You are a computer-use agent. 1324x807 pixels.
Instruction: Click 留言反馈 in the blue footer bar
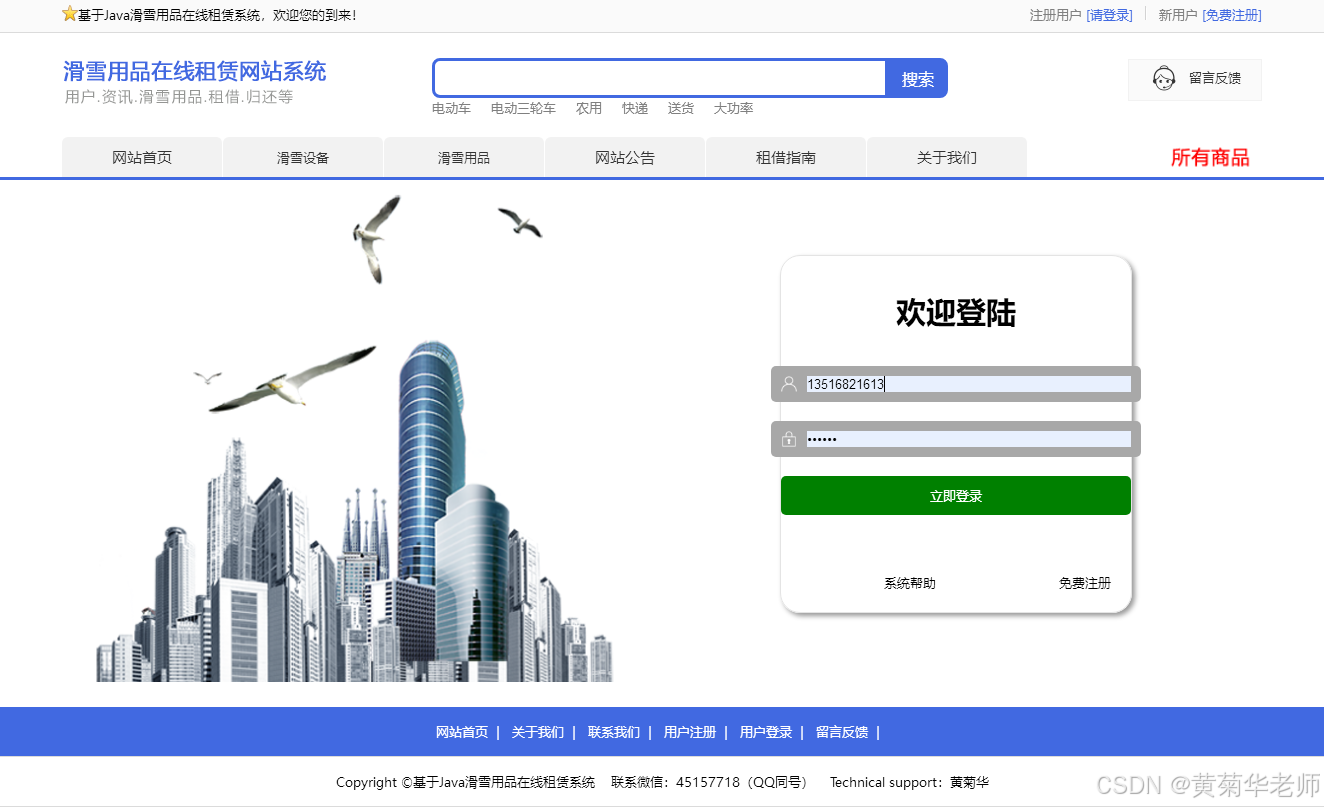(842, 732)
